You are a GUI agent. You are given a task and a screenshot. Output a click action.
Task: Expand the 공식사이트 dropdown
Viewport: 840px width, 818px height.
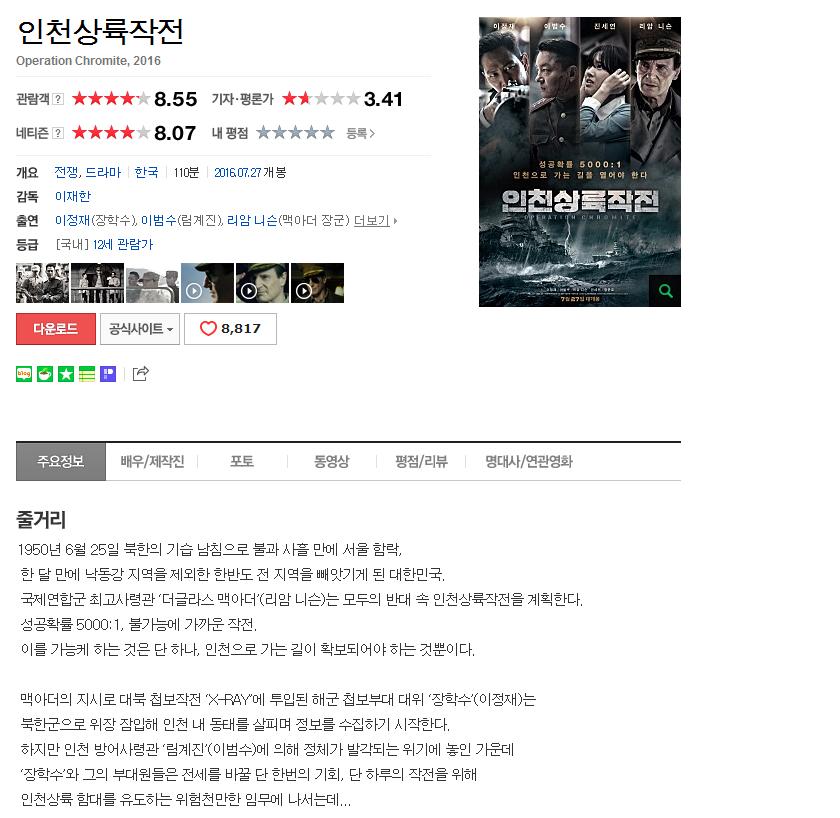(140, 329)
